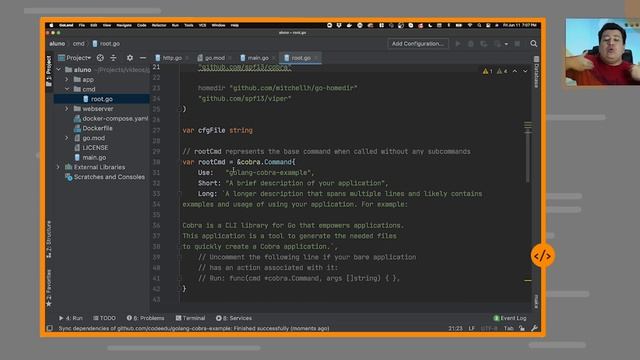Toggle tool window bars icon bottom-left
Viewport: 640px width, 360px height.
(x=50, y=328)
